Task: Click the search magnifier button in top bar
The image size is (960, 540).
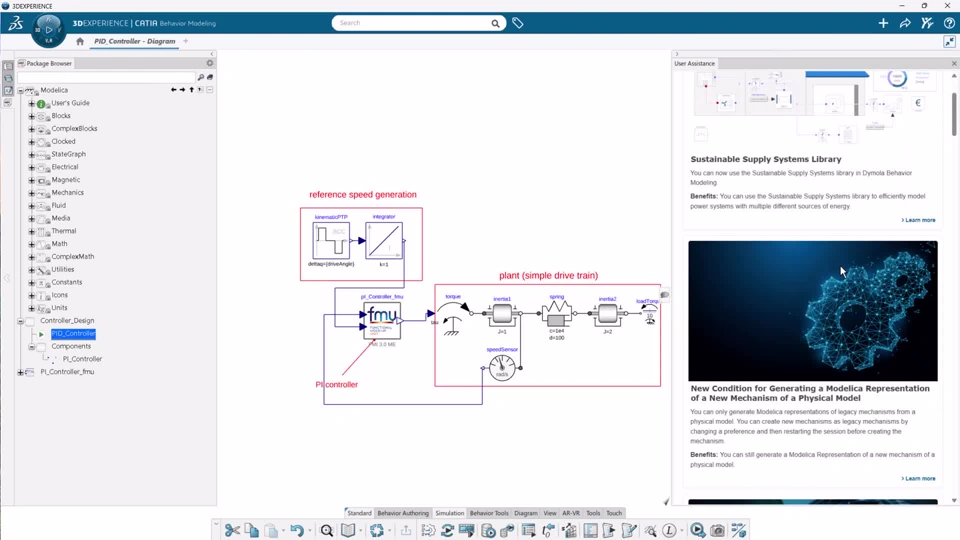Action: [495, 23]
